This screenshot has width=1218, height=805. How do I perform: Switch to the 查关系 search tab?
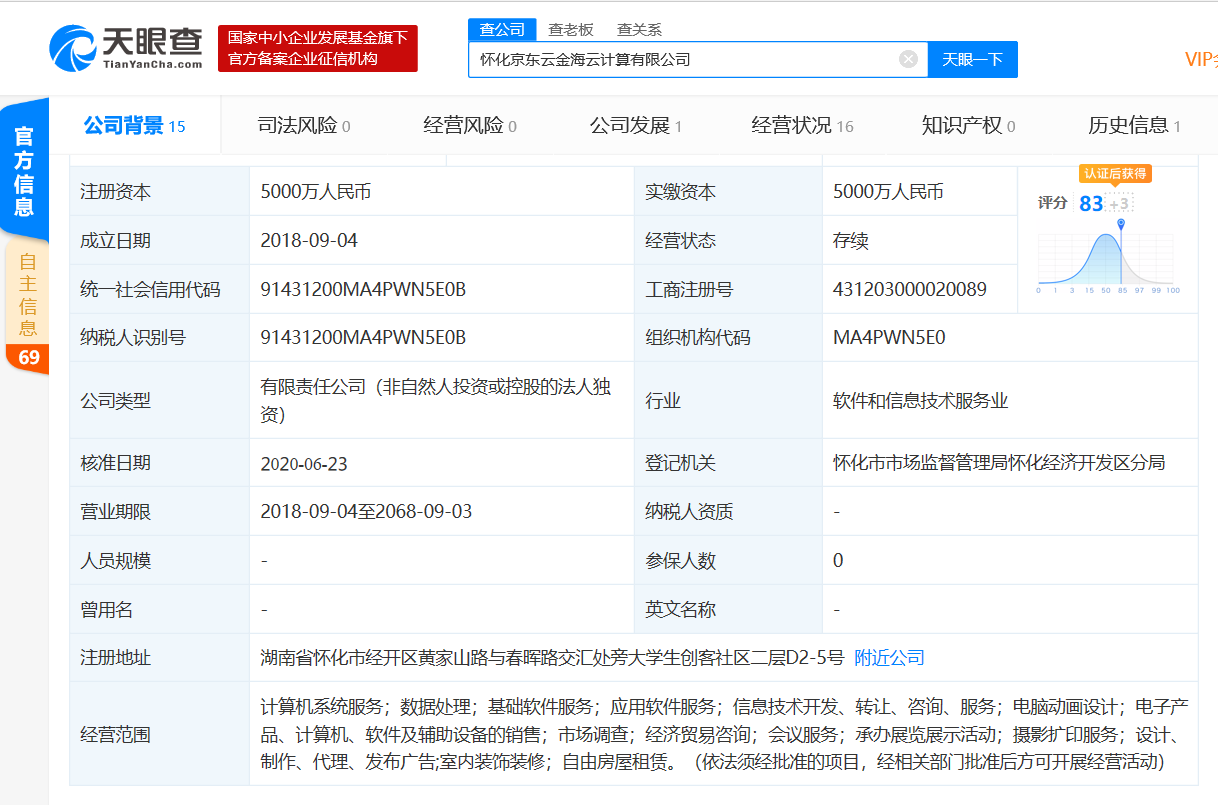[x=639, y=30]
